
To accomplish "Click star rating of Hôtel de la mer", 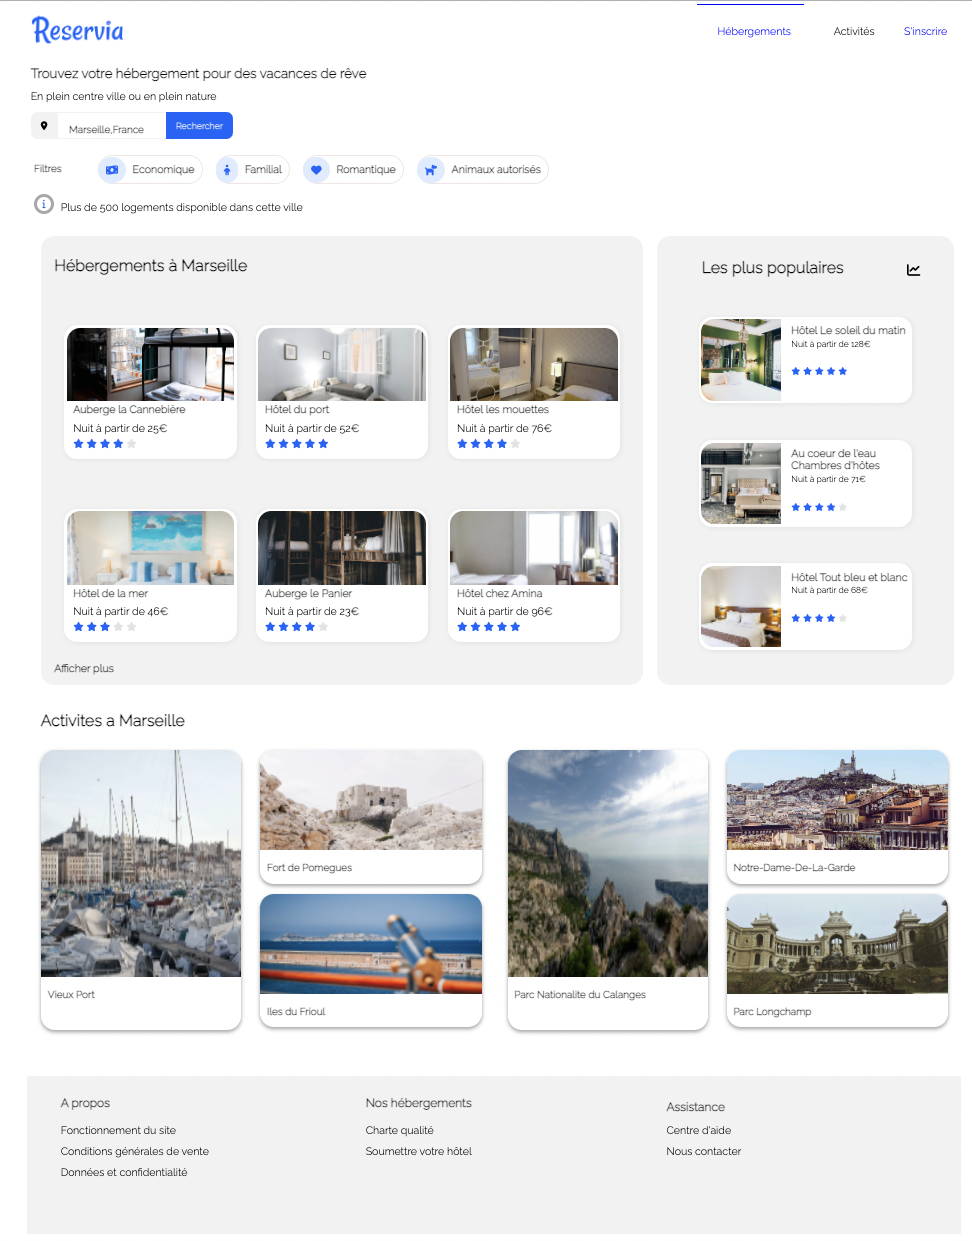I will click(104, 627).
